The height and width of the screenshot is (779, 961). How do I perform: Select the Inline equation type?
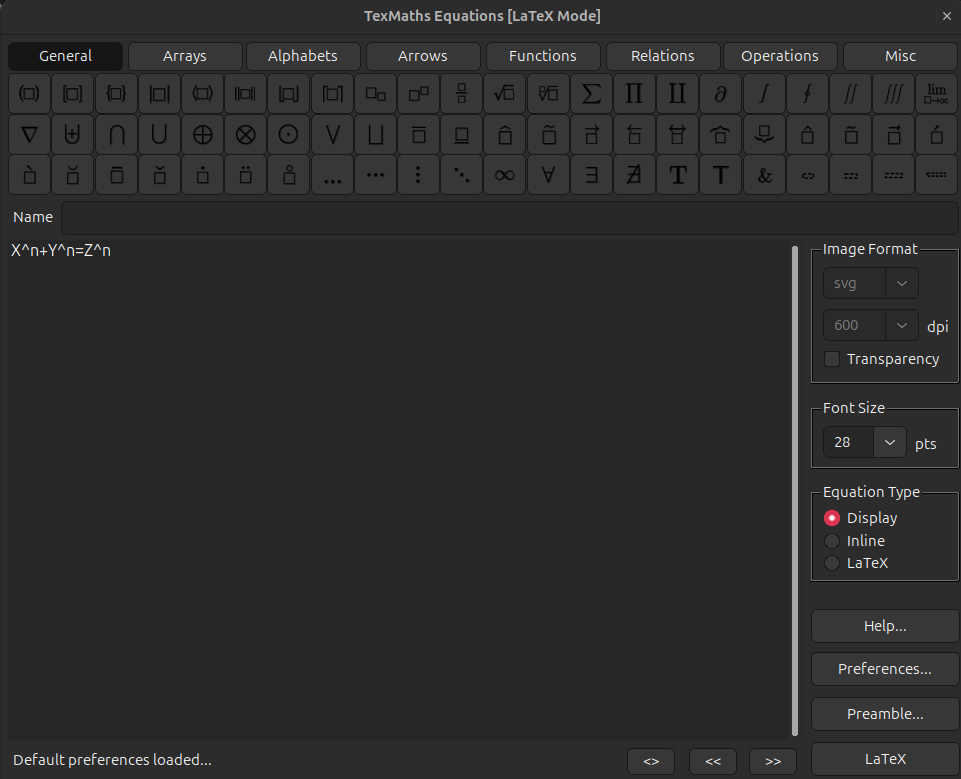point(831,541)
